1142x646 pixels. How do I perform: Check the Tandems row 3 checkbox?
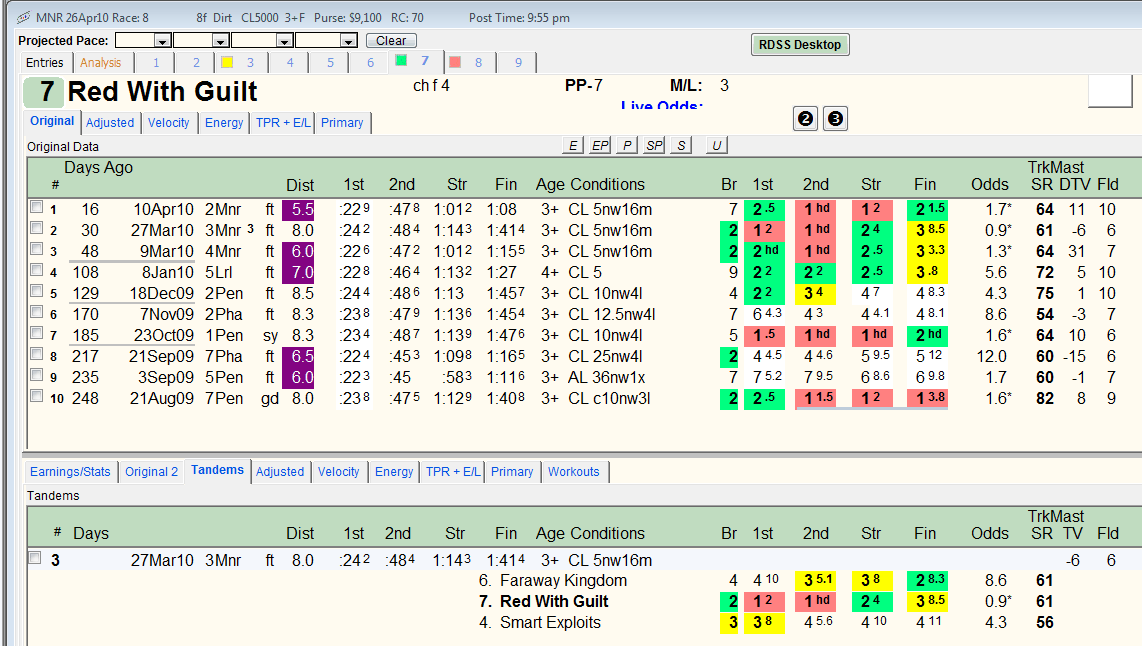pyautogui.click(x=35, y=558)
